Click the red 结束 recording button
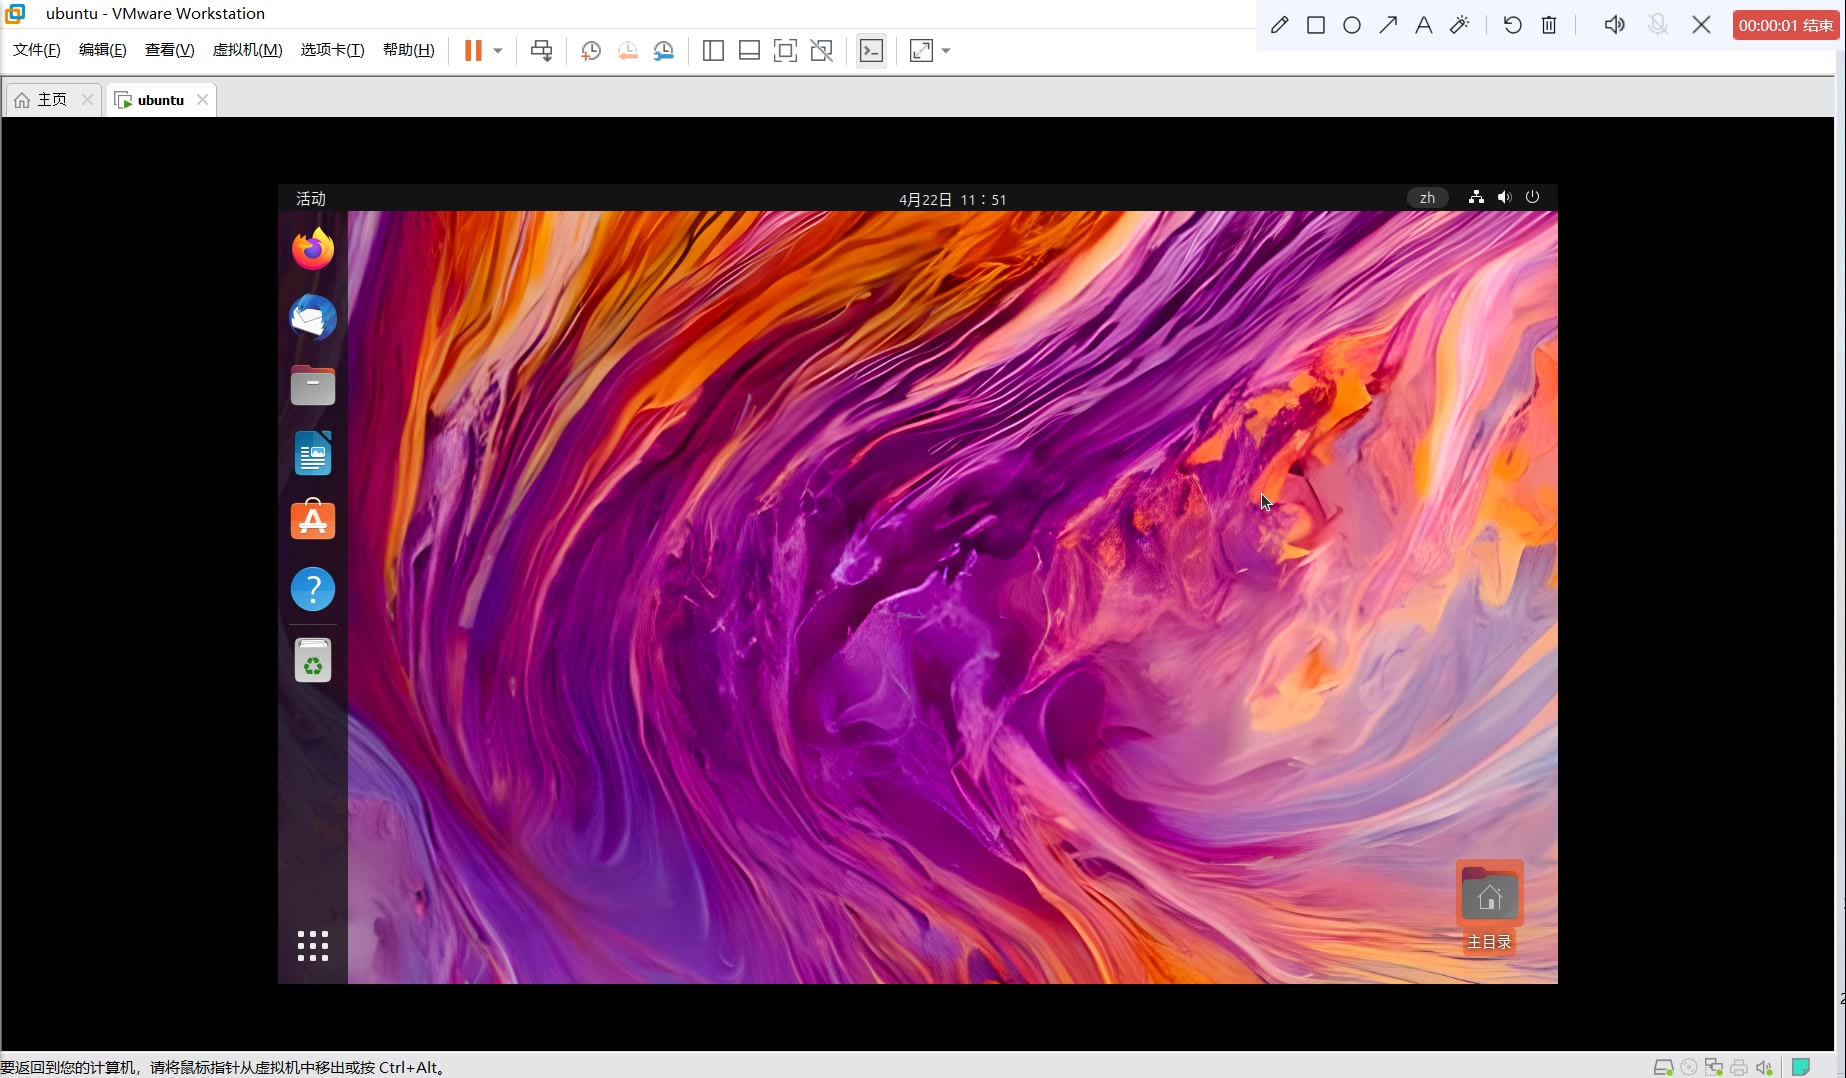 pyautogui.click(x=1785, y=25)
